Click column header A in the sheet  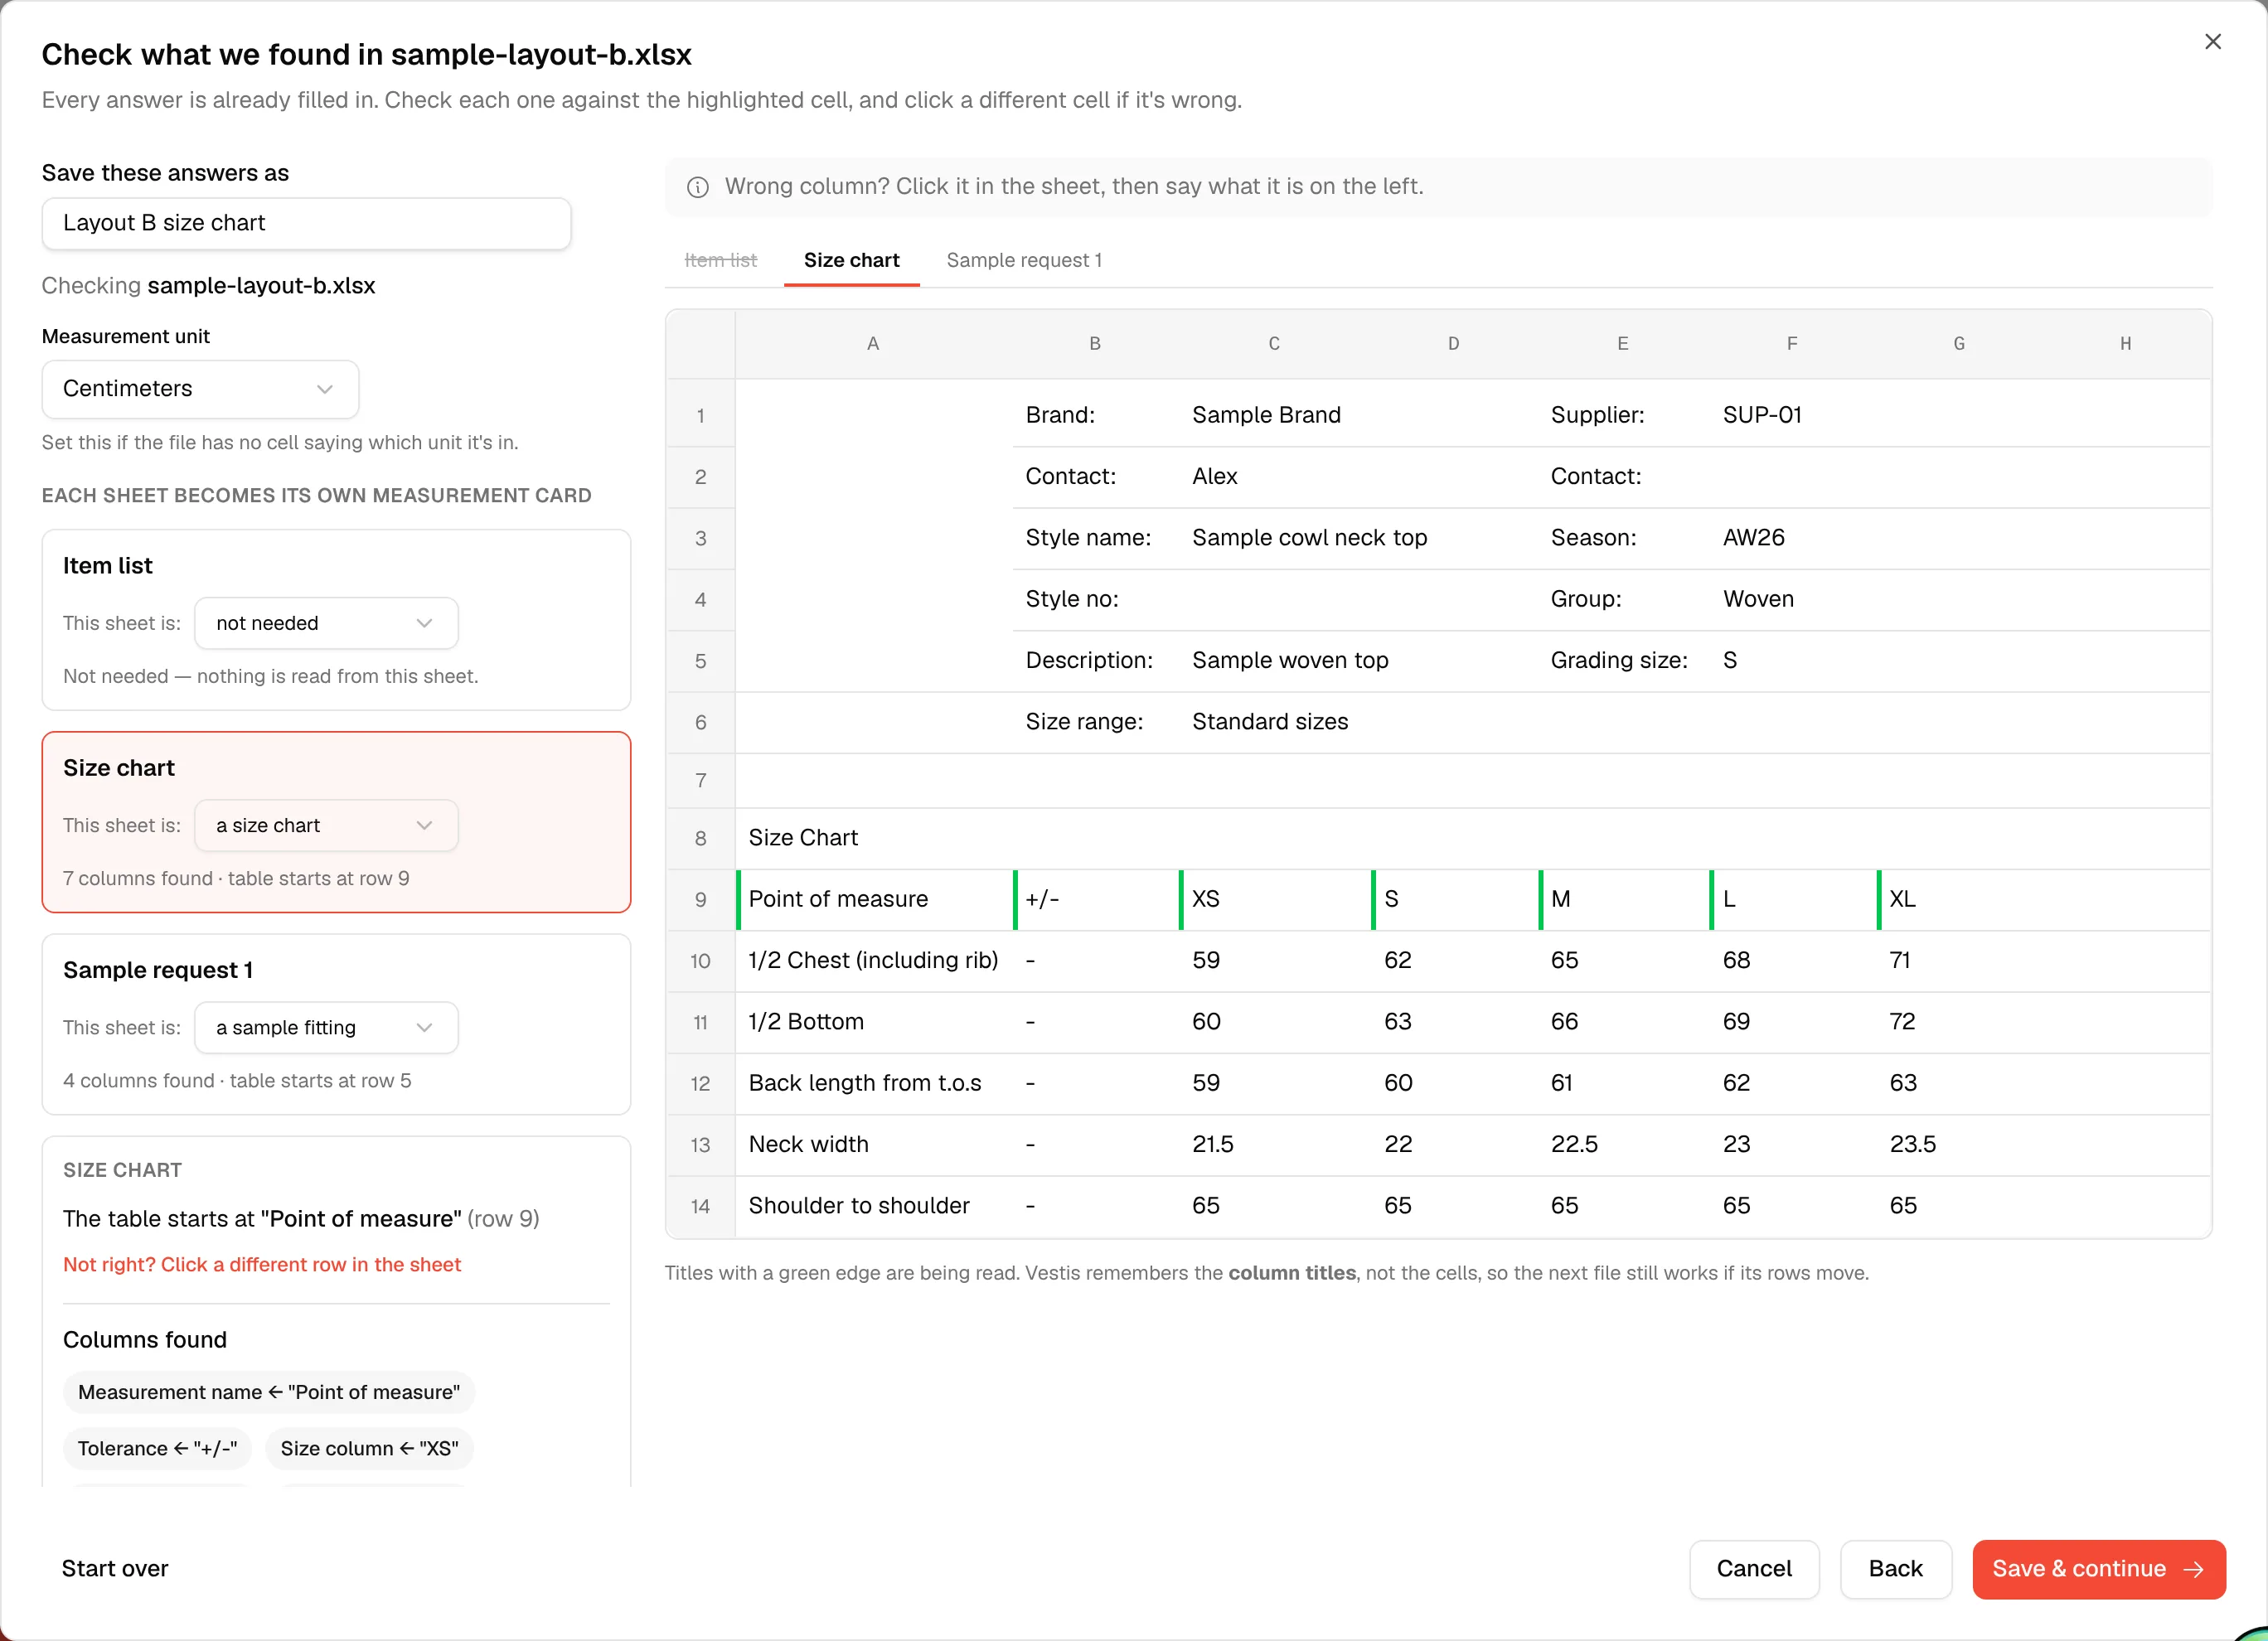pos(873,343)
